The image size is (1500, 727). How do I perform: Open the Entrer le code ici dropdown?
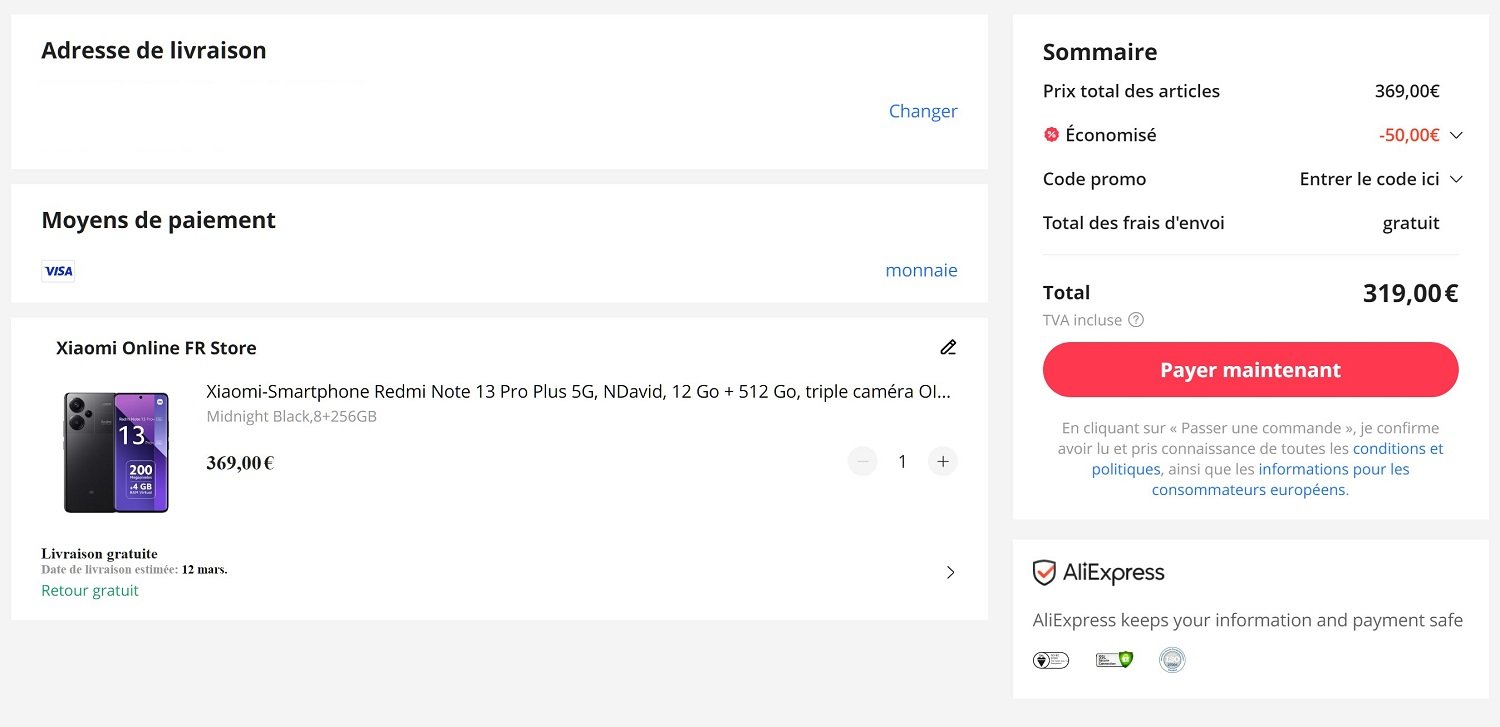[1381, 179]
